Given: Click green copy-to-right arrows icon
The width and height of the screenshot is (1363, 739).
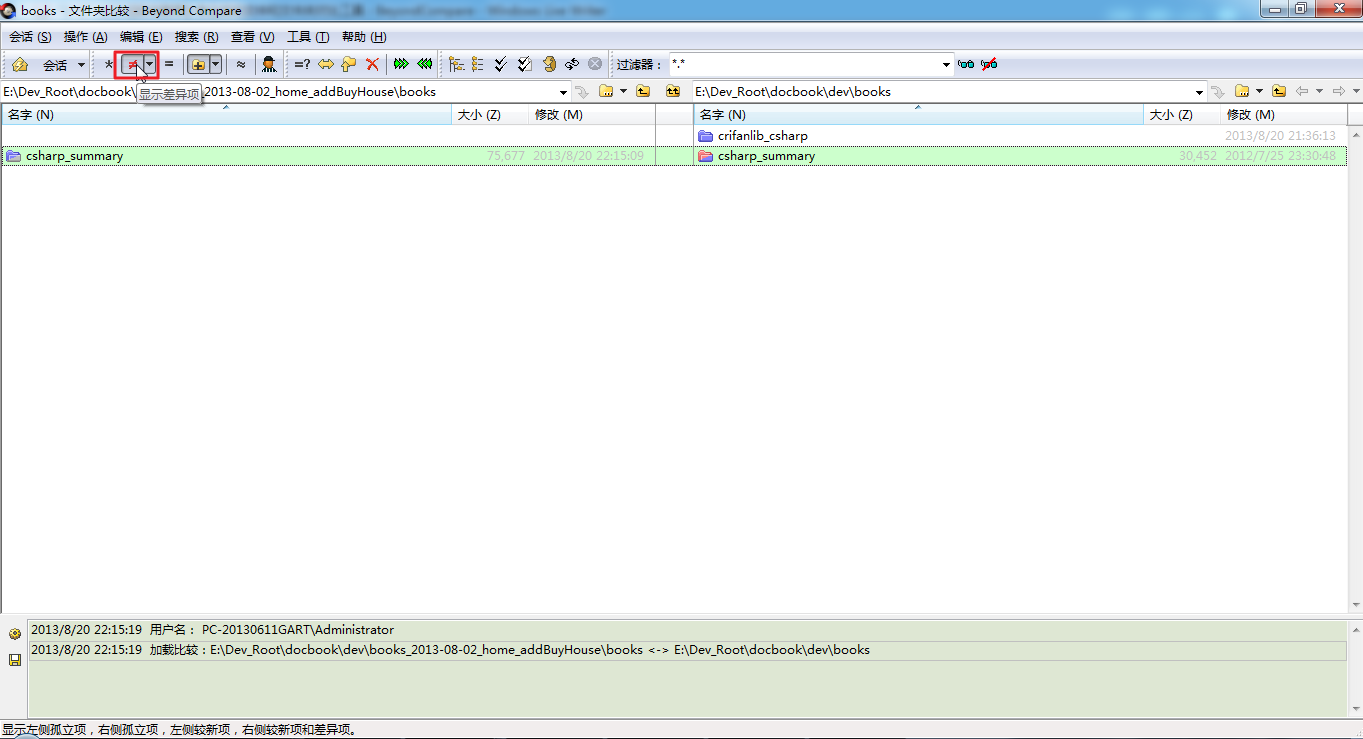Looking at the screenshot, I should pos(401,65).
